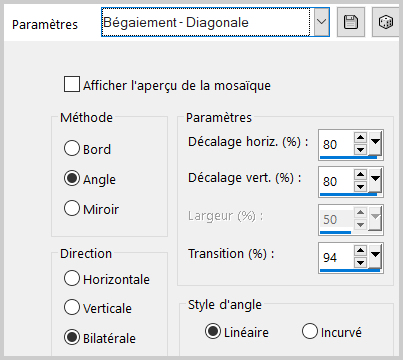The height and width of the screenshot is (360, 403).
Task: Click the blue slider bar under Décalage horiz.
Action: click(x=348, y=157)
